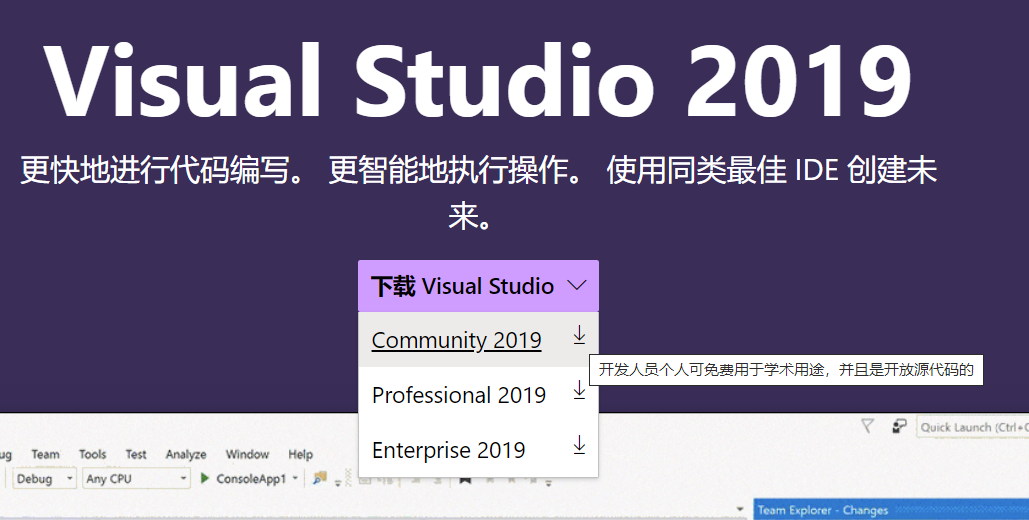Focus the Quick Launch search box
This screenshot has height=520, width=1029.
pyautogui.click(x=973, y=427)
